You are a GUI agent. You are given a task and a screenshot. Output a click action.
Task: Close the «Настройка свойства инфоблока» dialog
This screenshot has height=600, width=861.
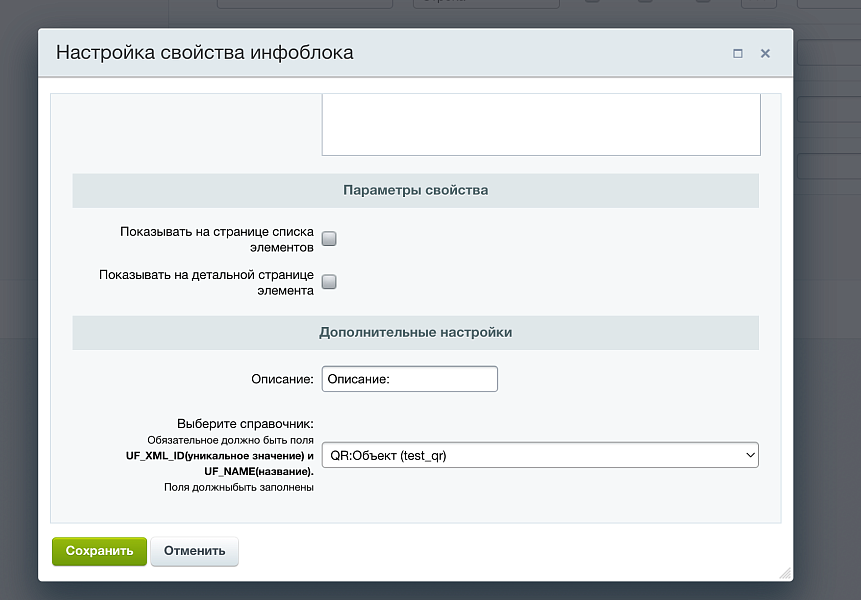(765, 53)
